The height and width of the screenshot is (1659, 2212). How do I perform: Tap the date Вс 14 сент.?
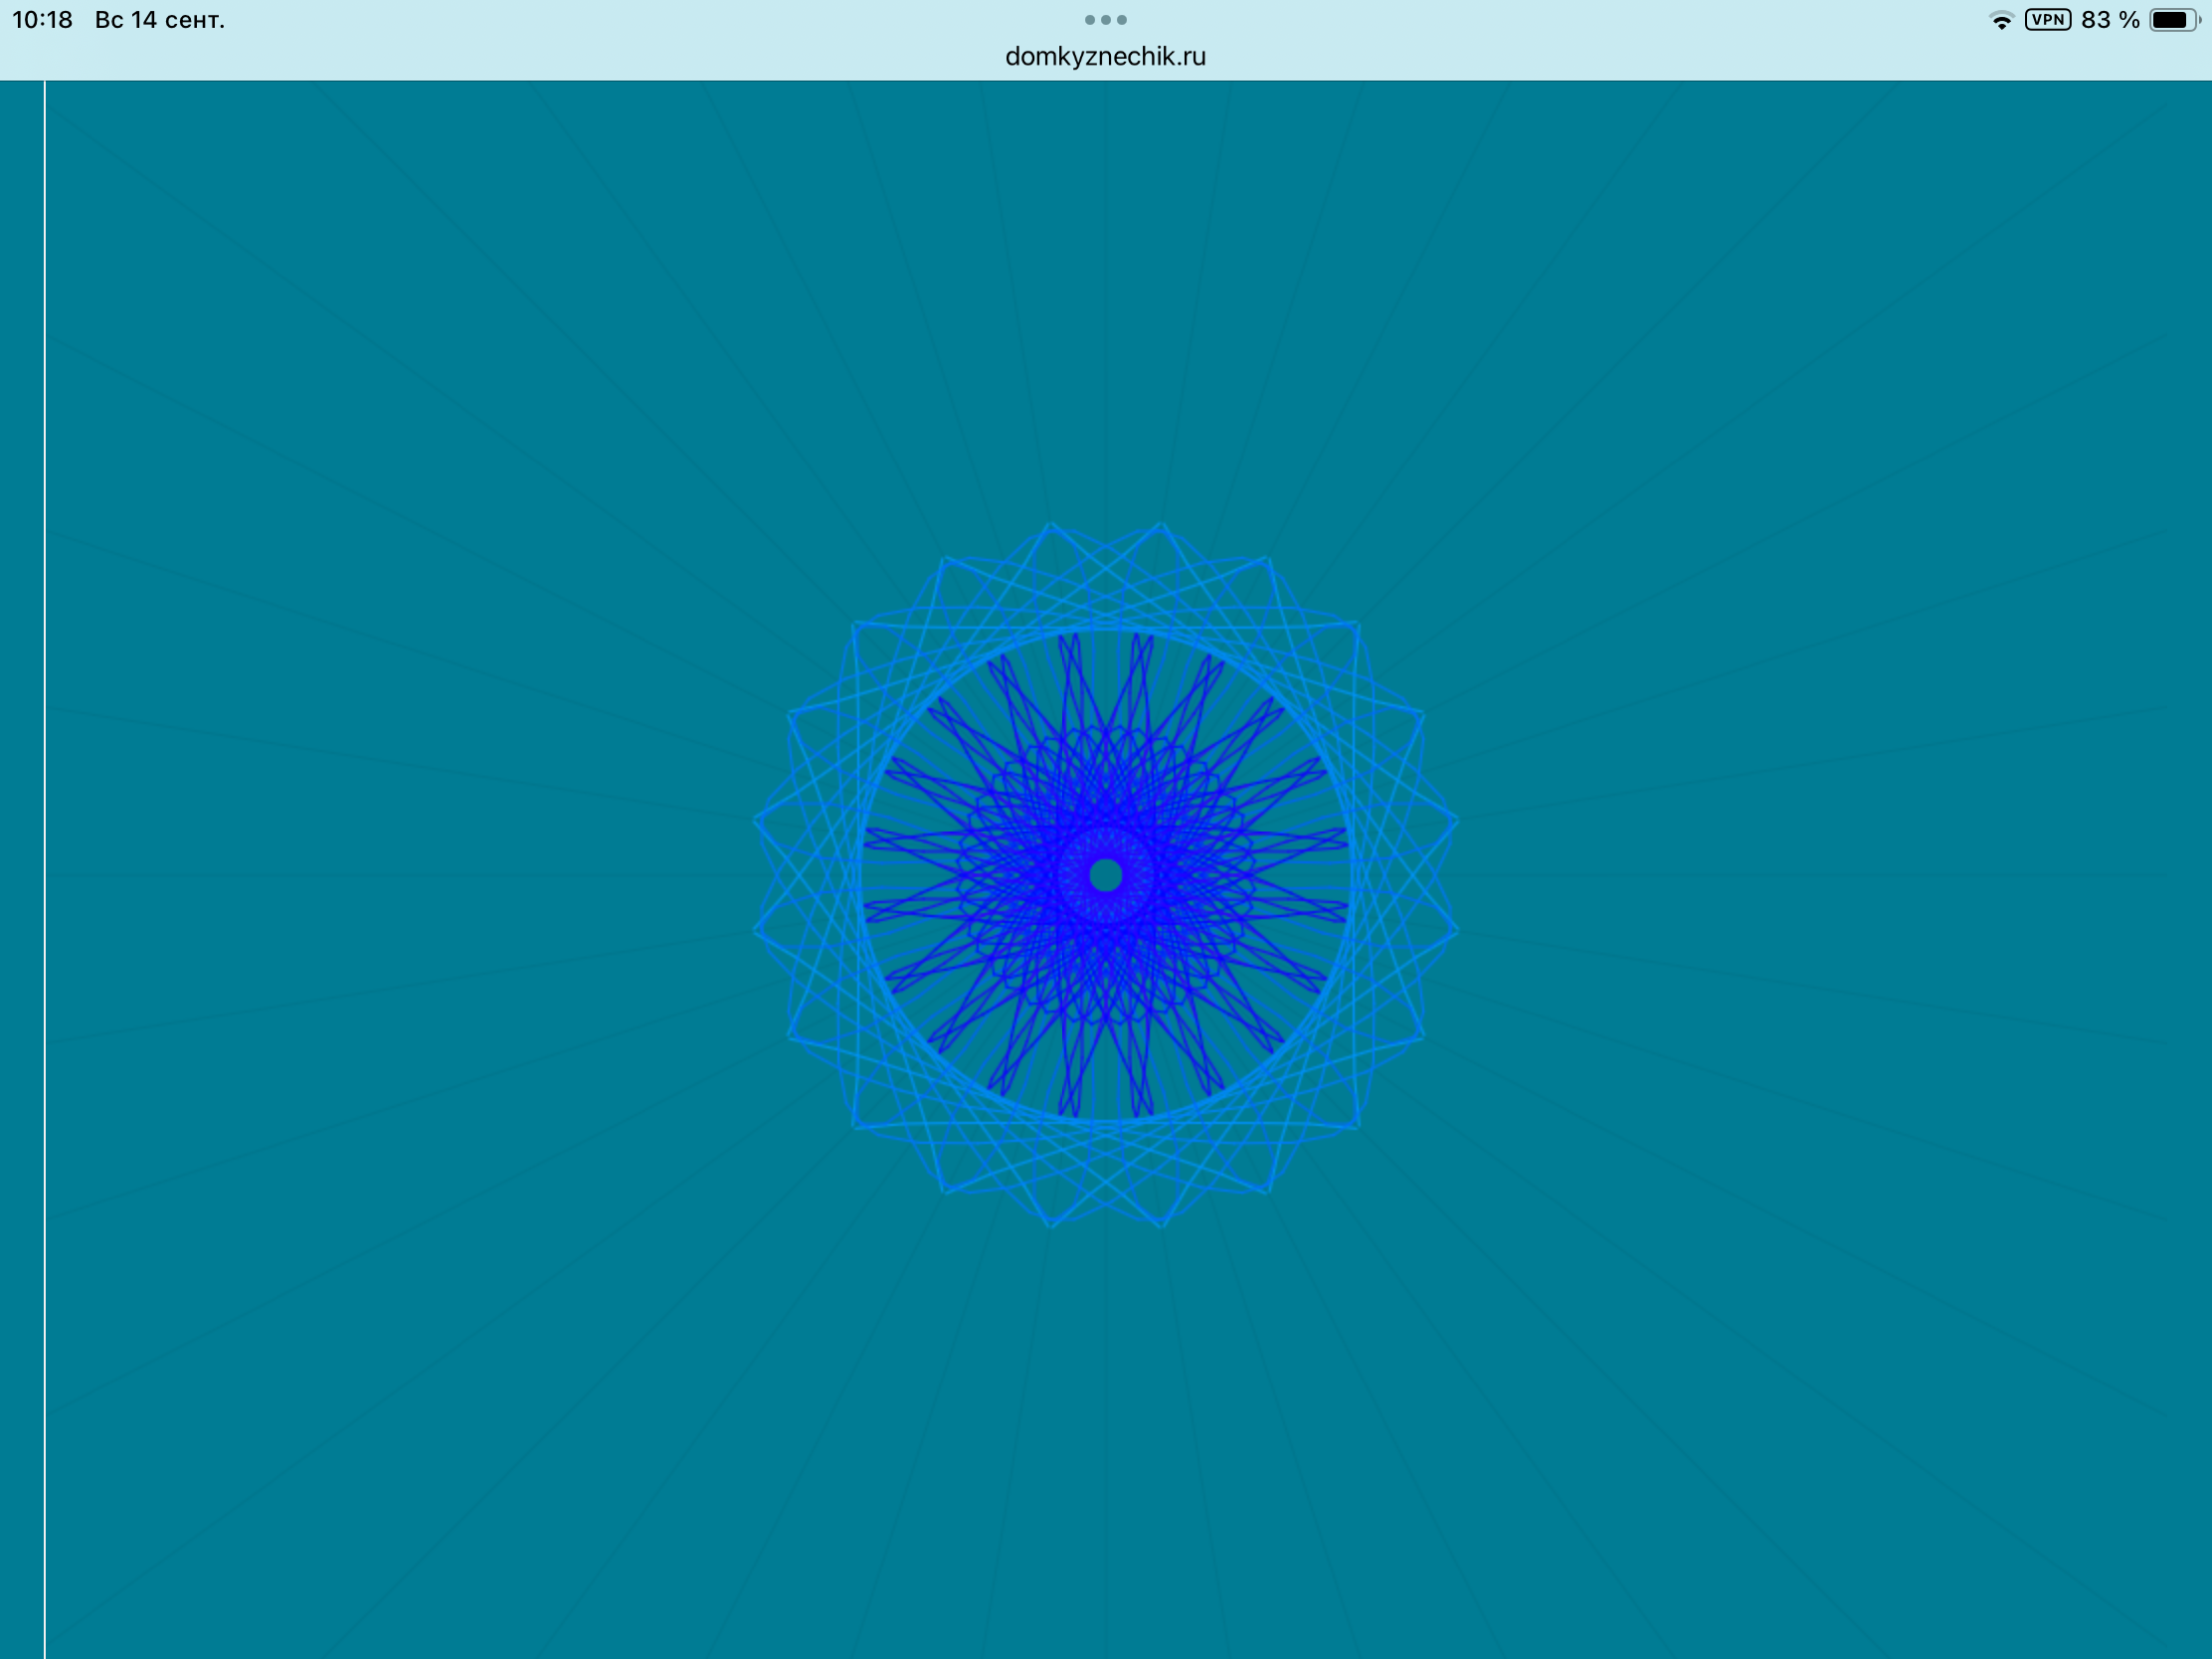[x=160, y=20]
